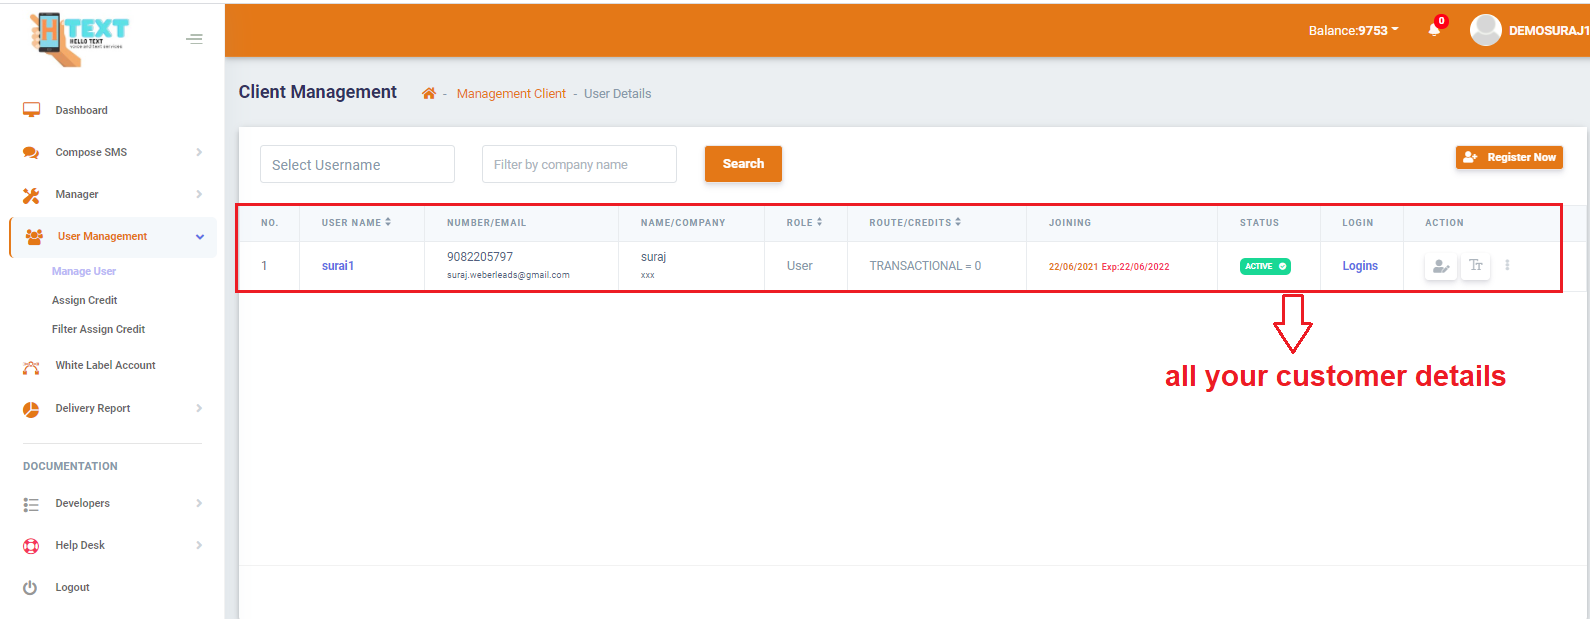Expand the Compose SMS menu
Image resolution: width=1590 pixels, height=619 pixels.
tap(113, 153)
